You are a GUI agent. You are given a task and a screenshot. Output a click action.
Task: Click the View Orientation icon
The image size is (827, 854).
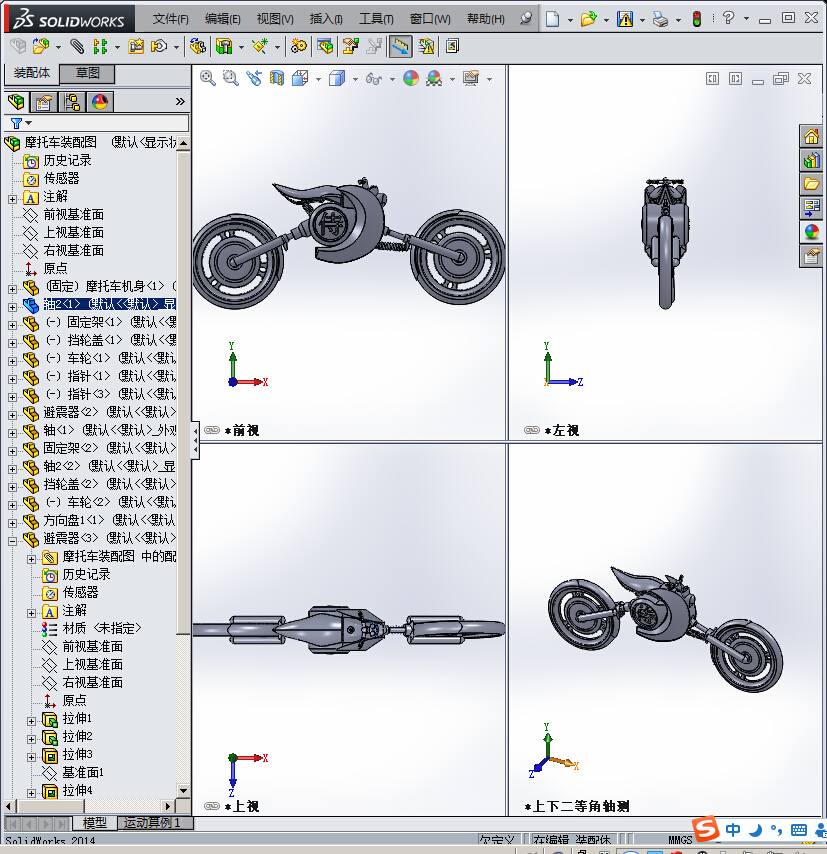tap(300, 78)
